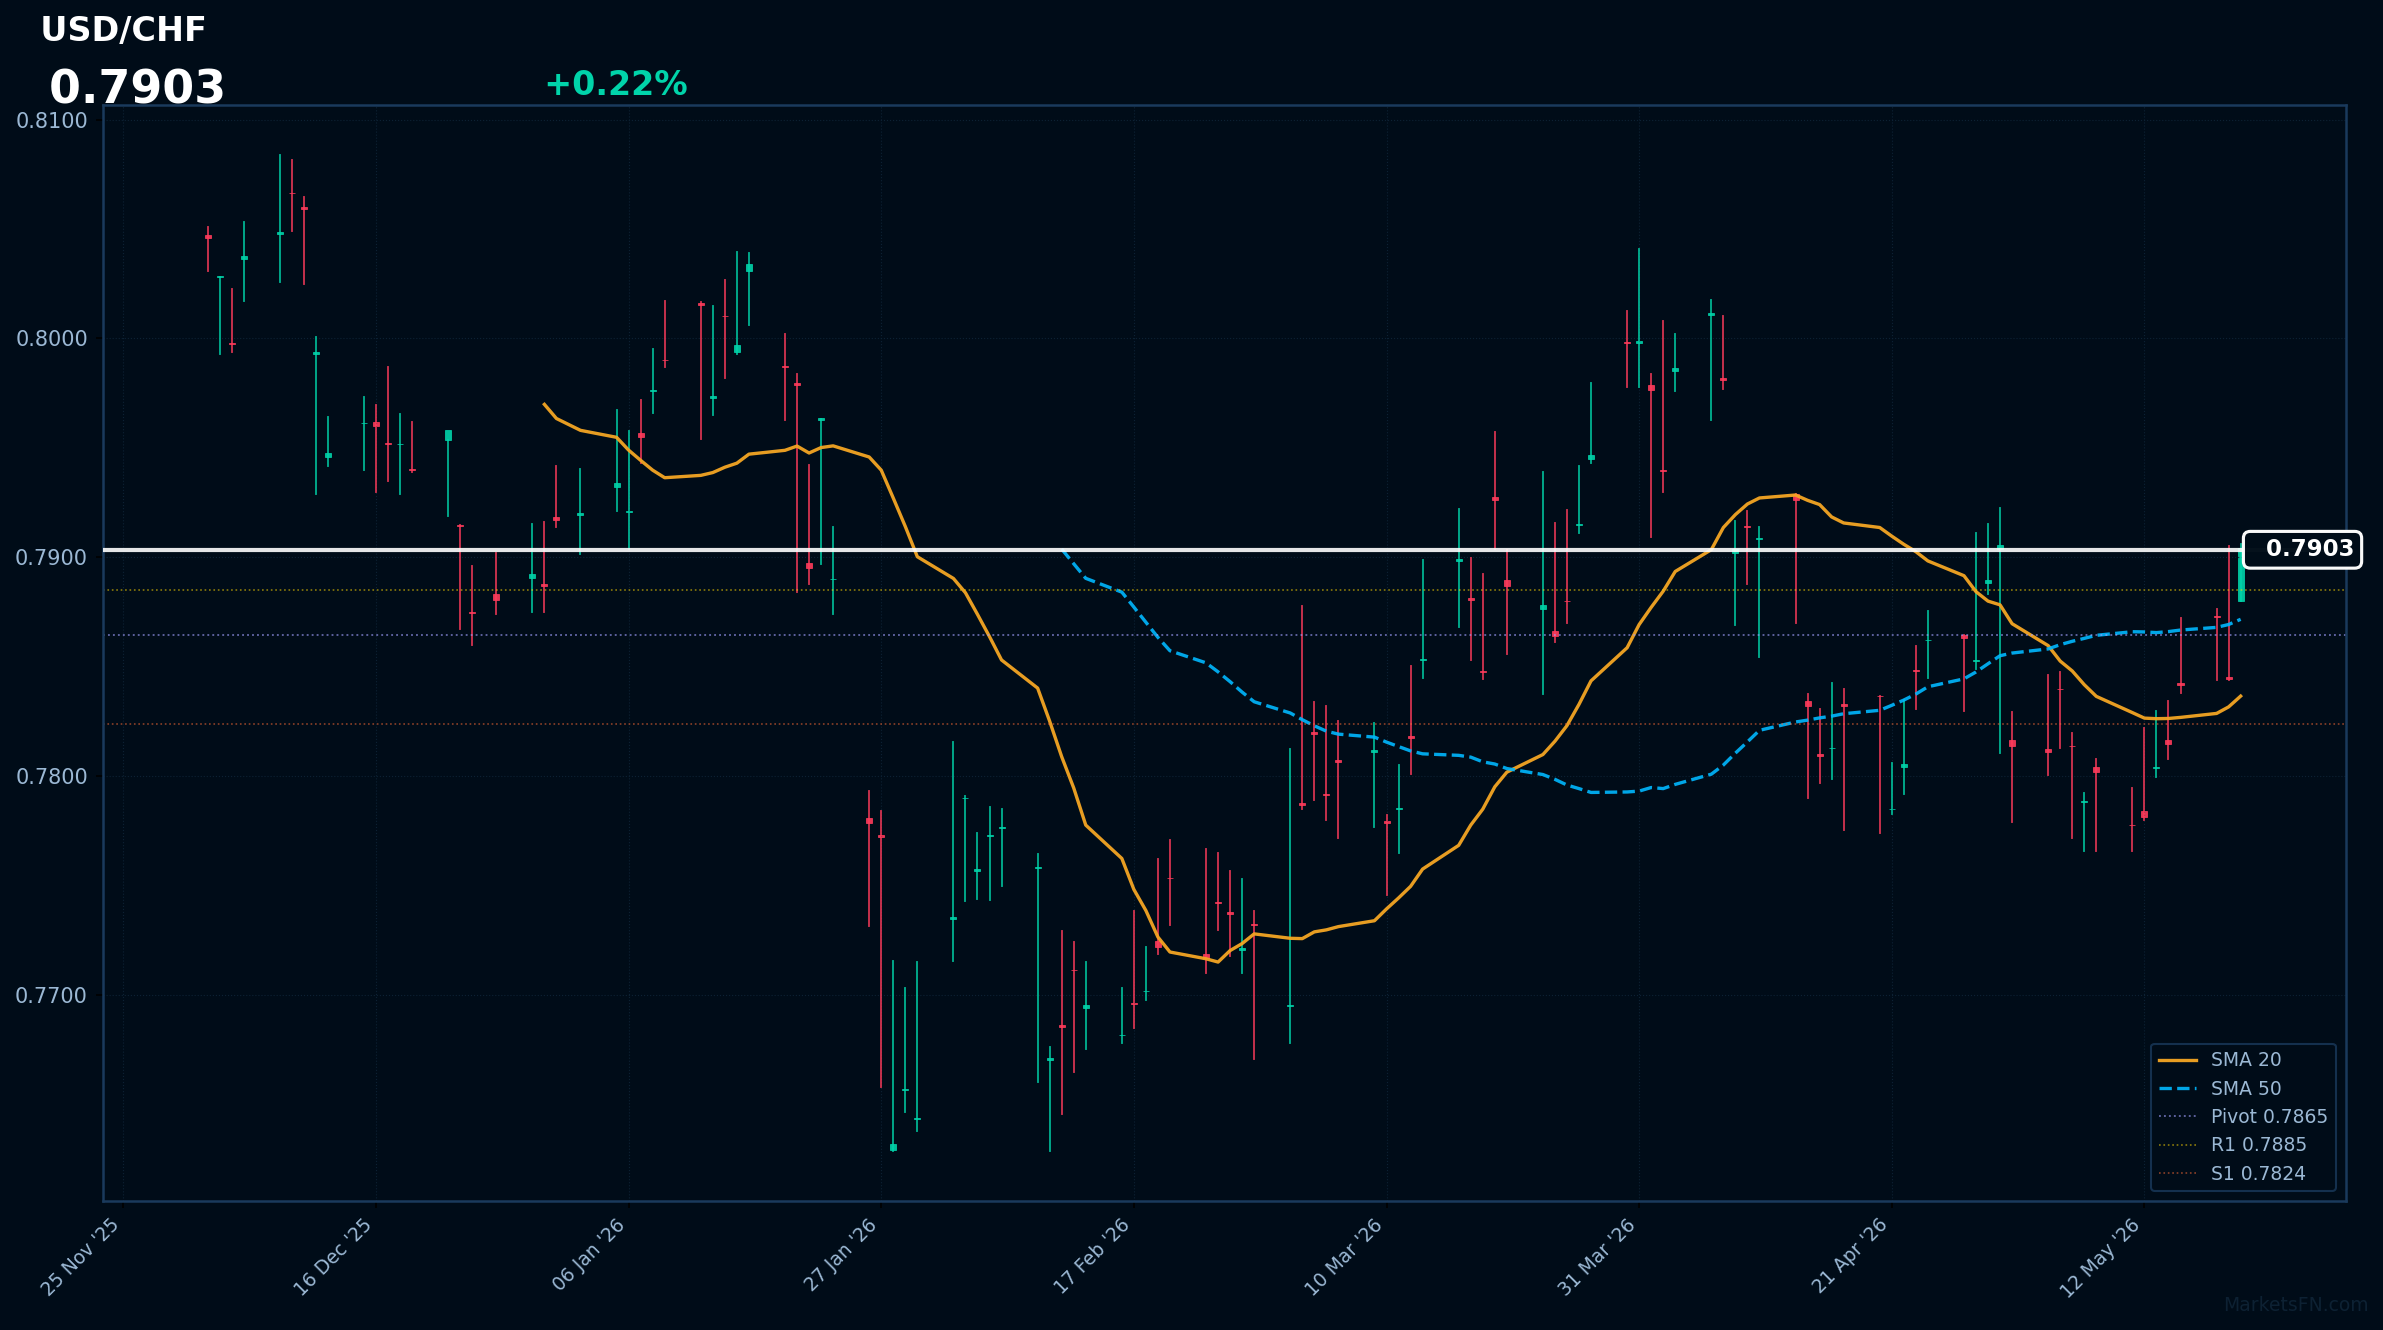Click the 27 Jan '26 date label

tap(841, 1256)
